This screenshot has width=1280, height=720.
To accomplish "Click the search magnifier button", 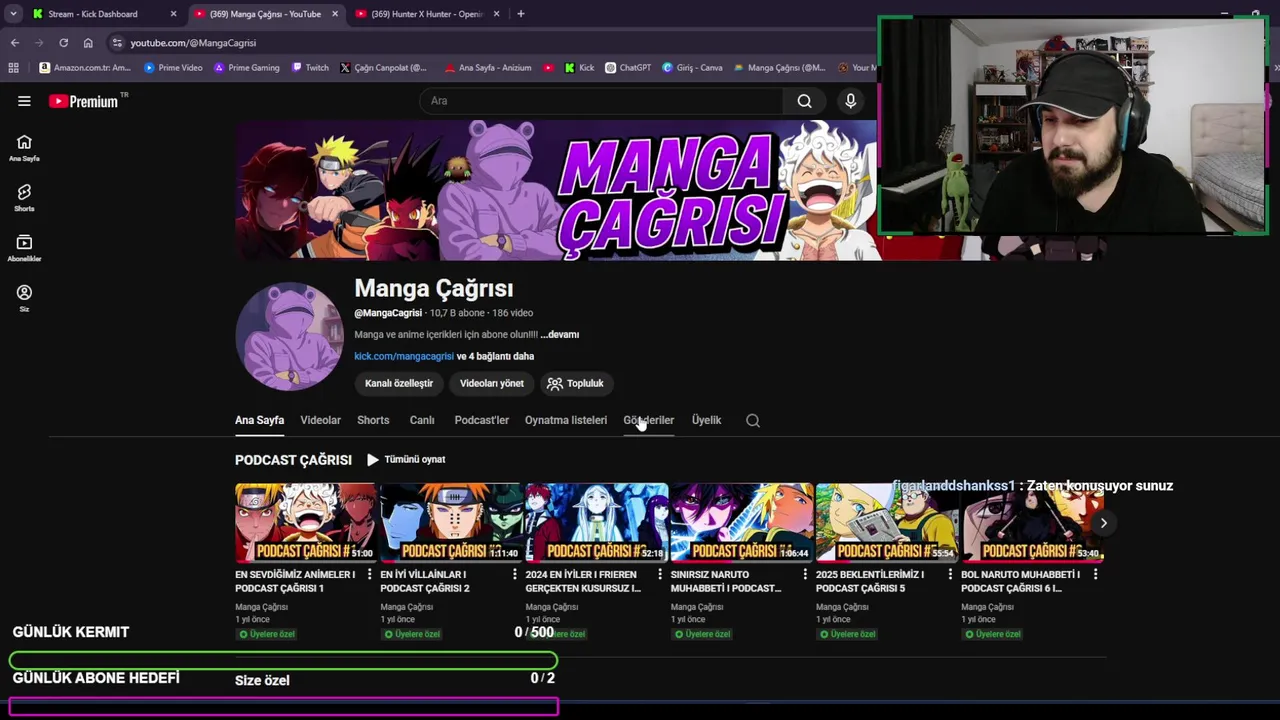I will [804, 101].
